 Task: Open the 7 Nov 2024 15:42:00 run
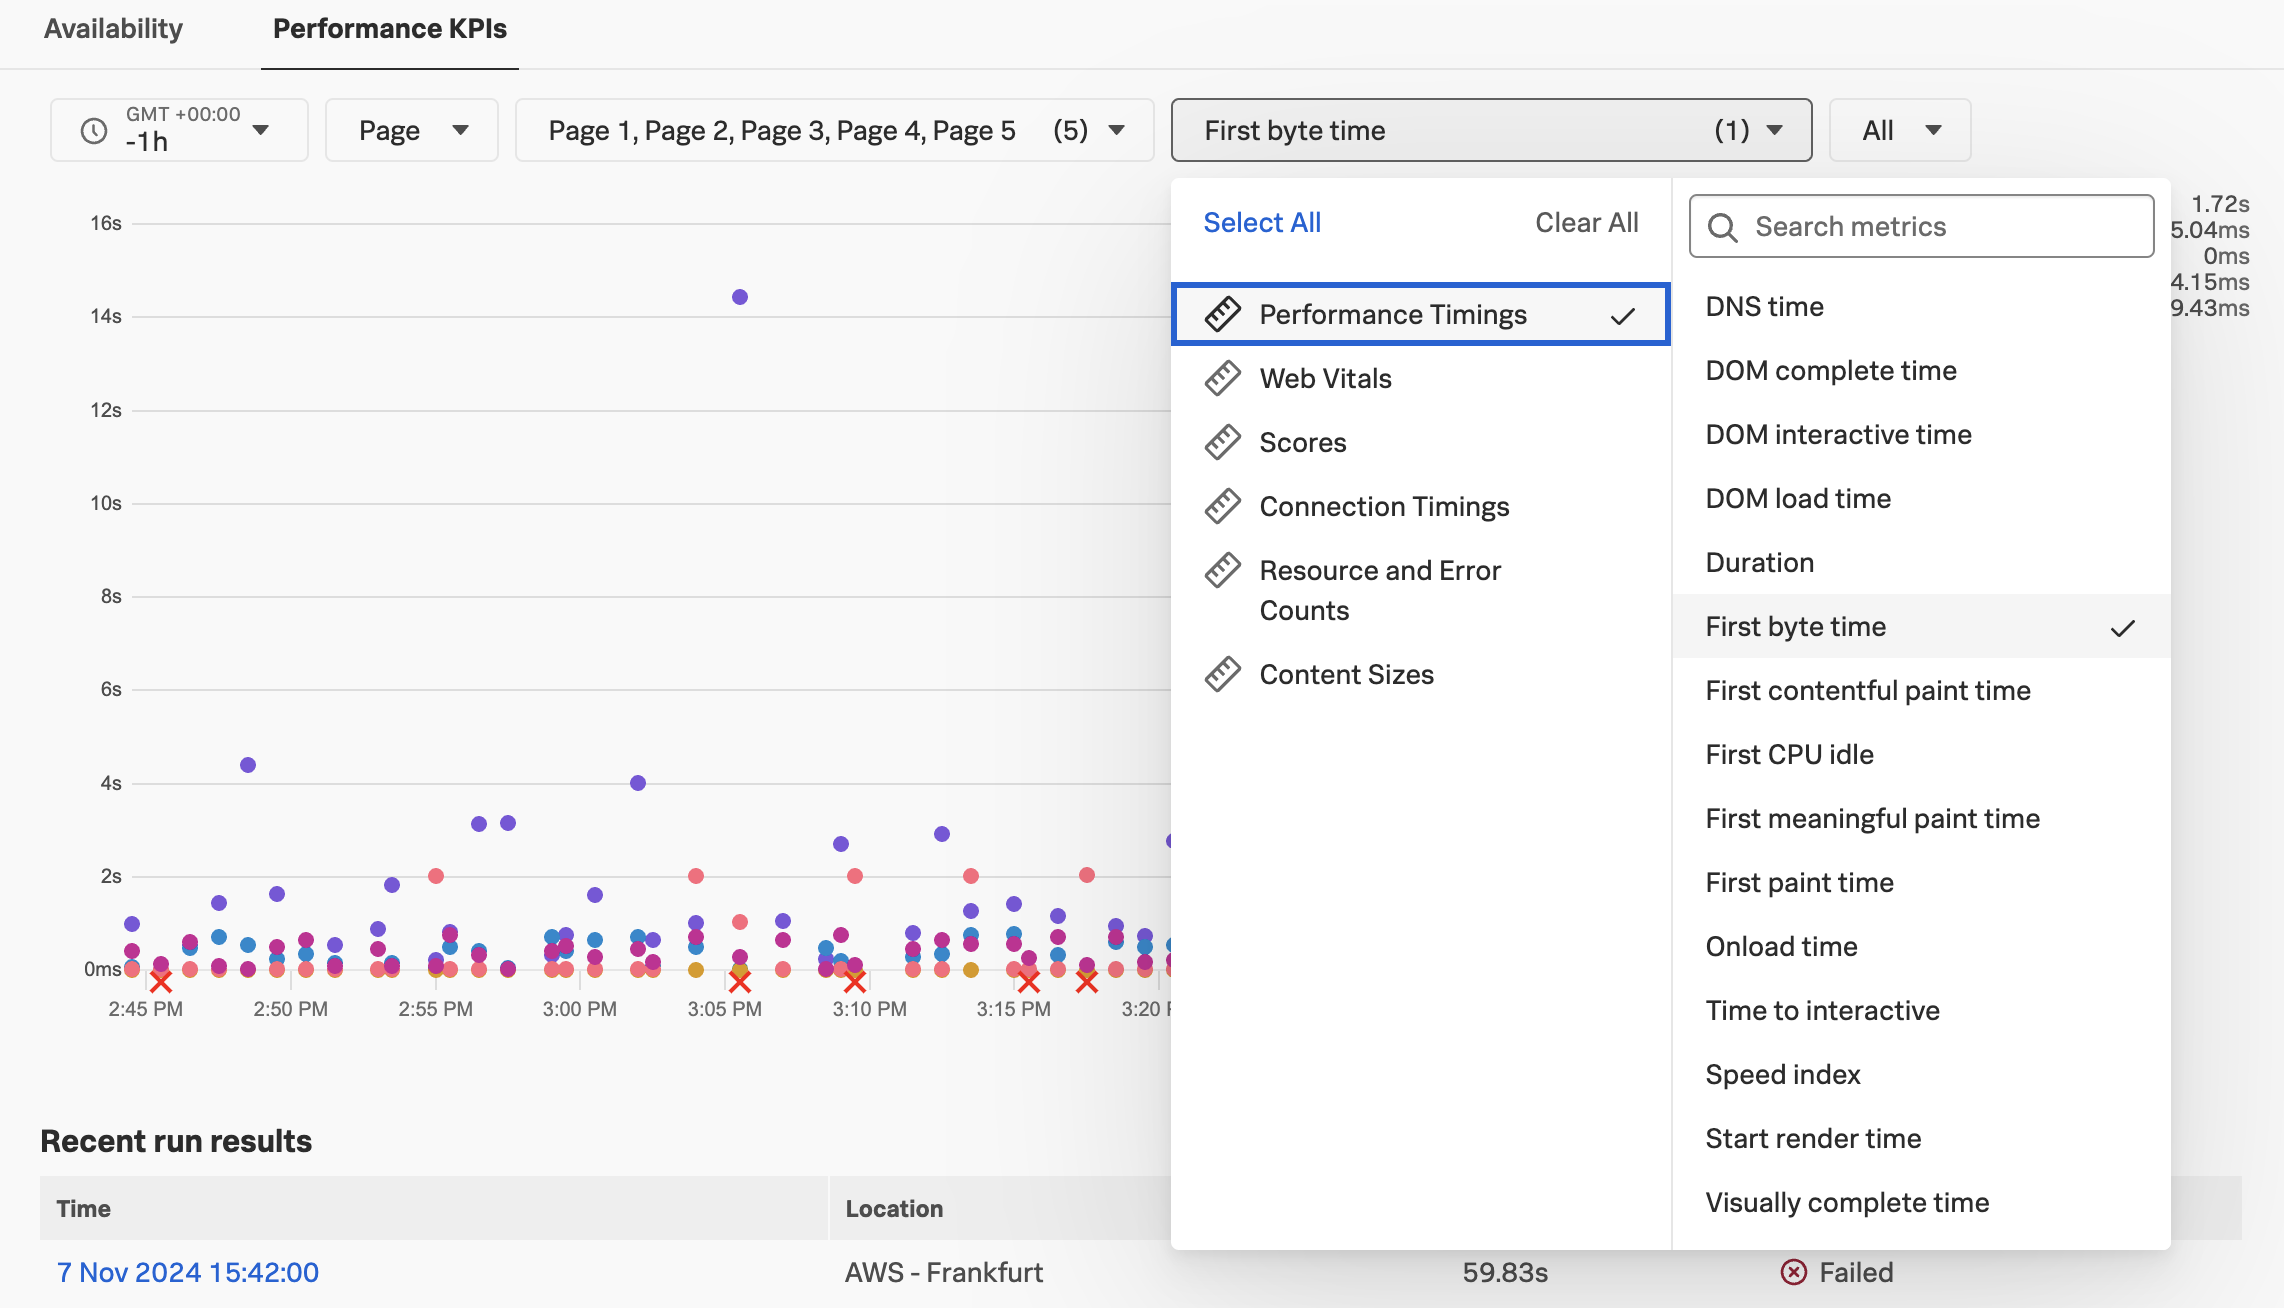click(188, 1272)
